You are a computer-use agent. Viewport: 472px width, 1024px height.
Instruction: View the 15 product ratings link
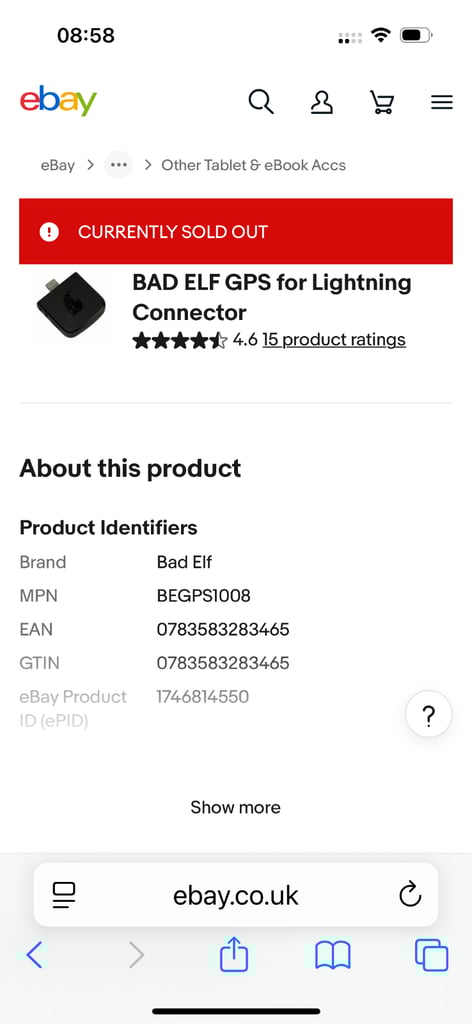[x=334, y=340]
